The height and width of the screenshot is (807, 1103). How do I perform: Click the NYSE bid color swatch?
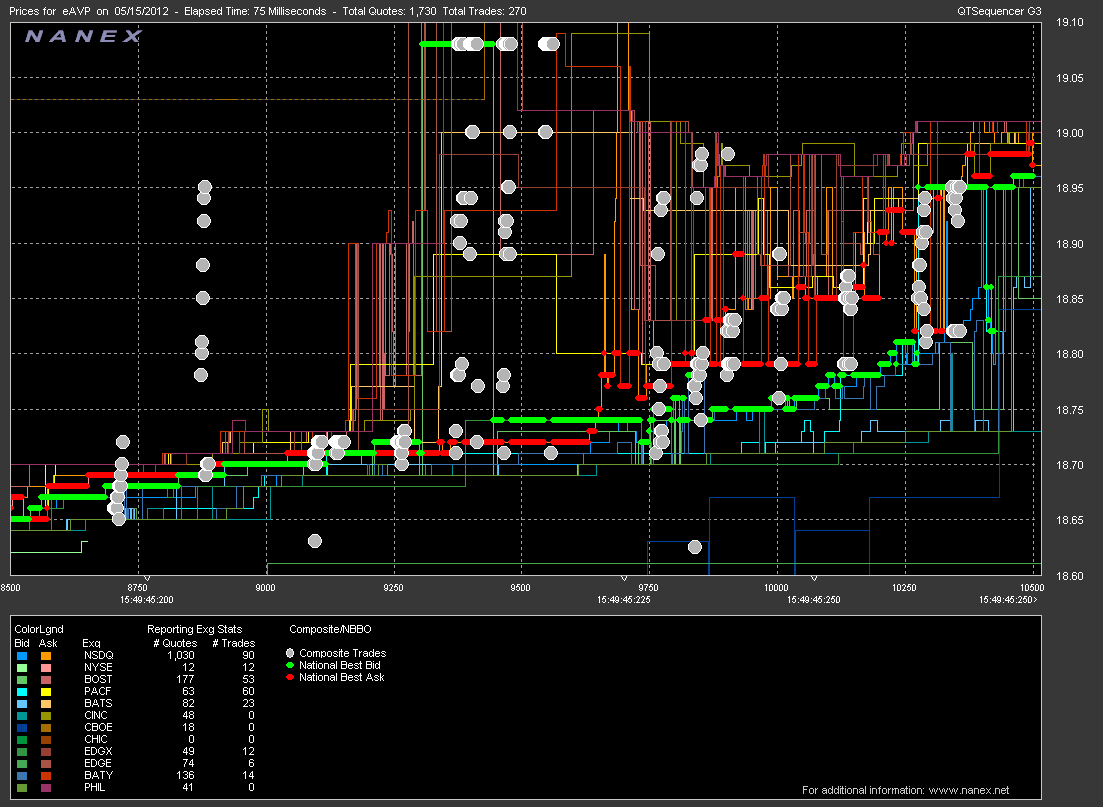click(23, 668)
